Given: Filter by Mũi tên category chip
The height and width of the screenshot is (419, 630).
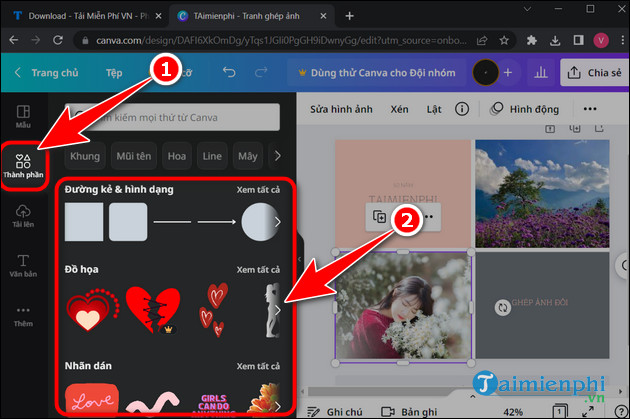Looking at the screenshot, I should coord(134,156).
